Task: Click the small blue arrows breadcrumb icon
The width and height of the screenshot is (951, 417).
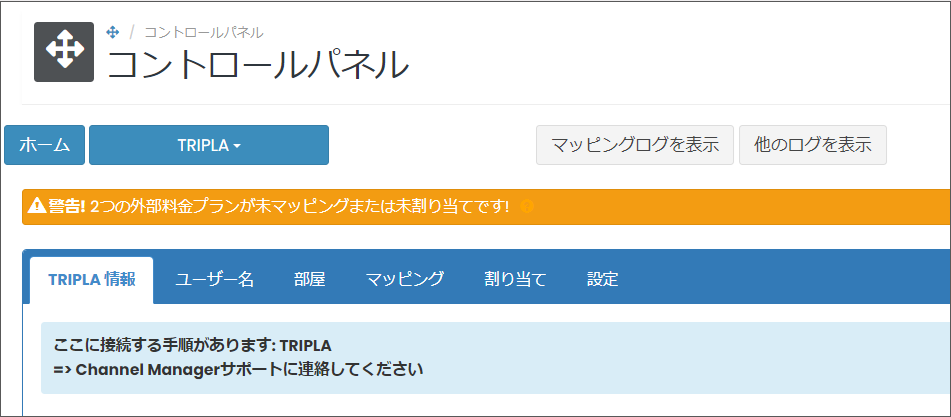Action: [x=113, y=33]
